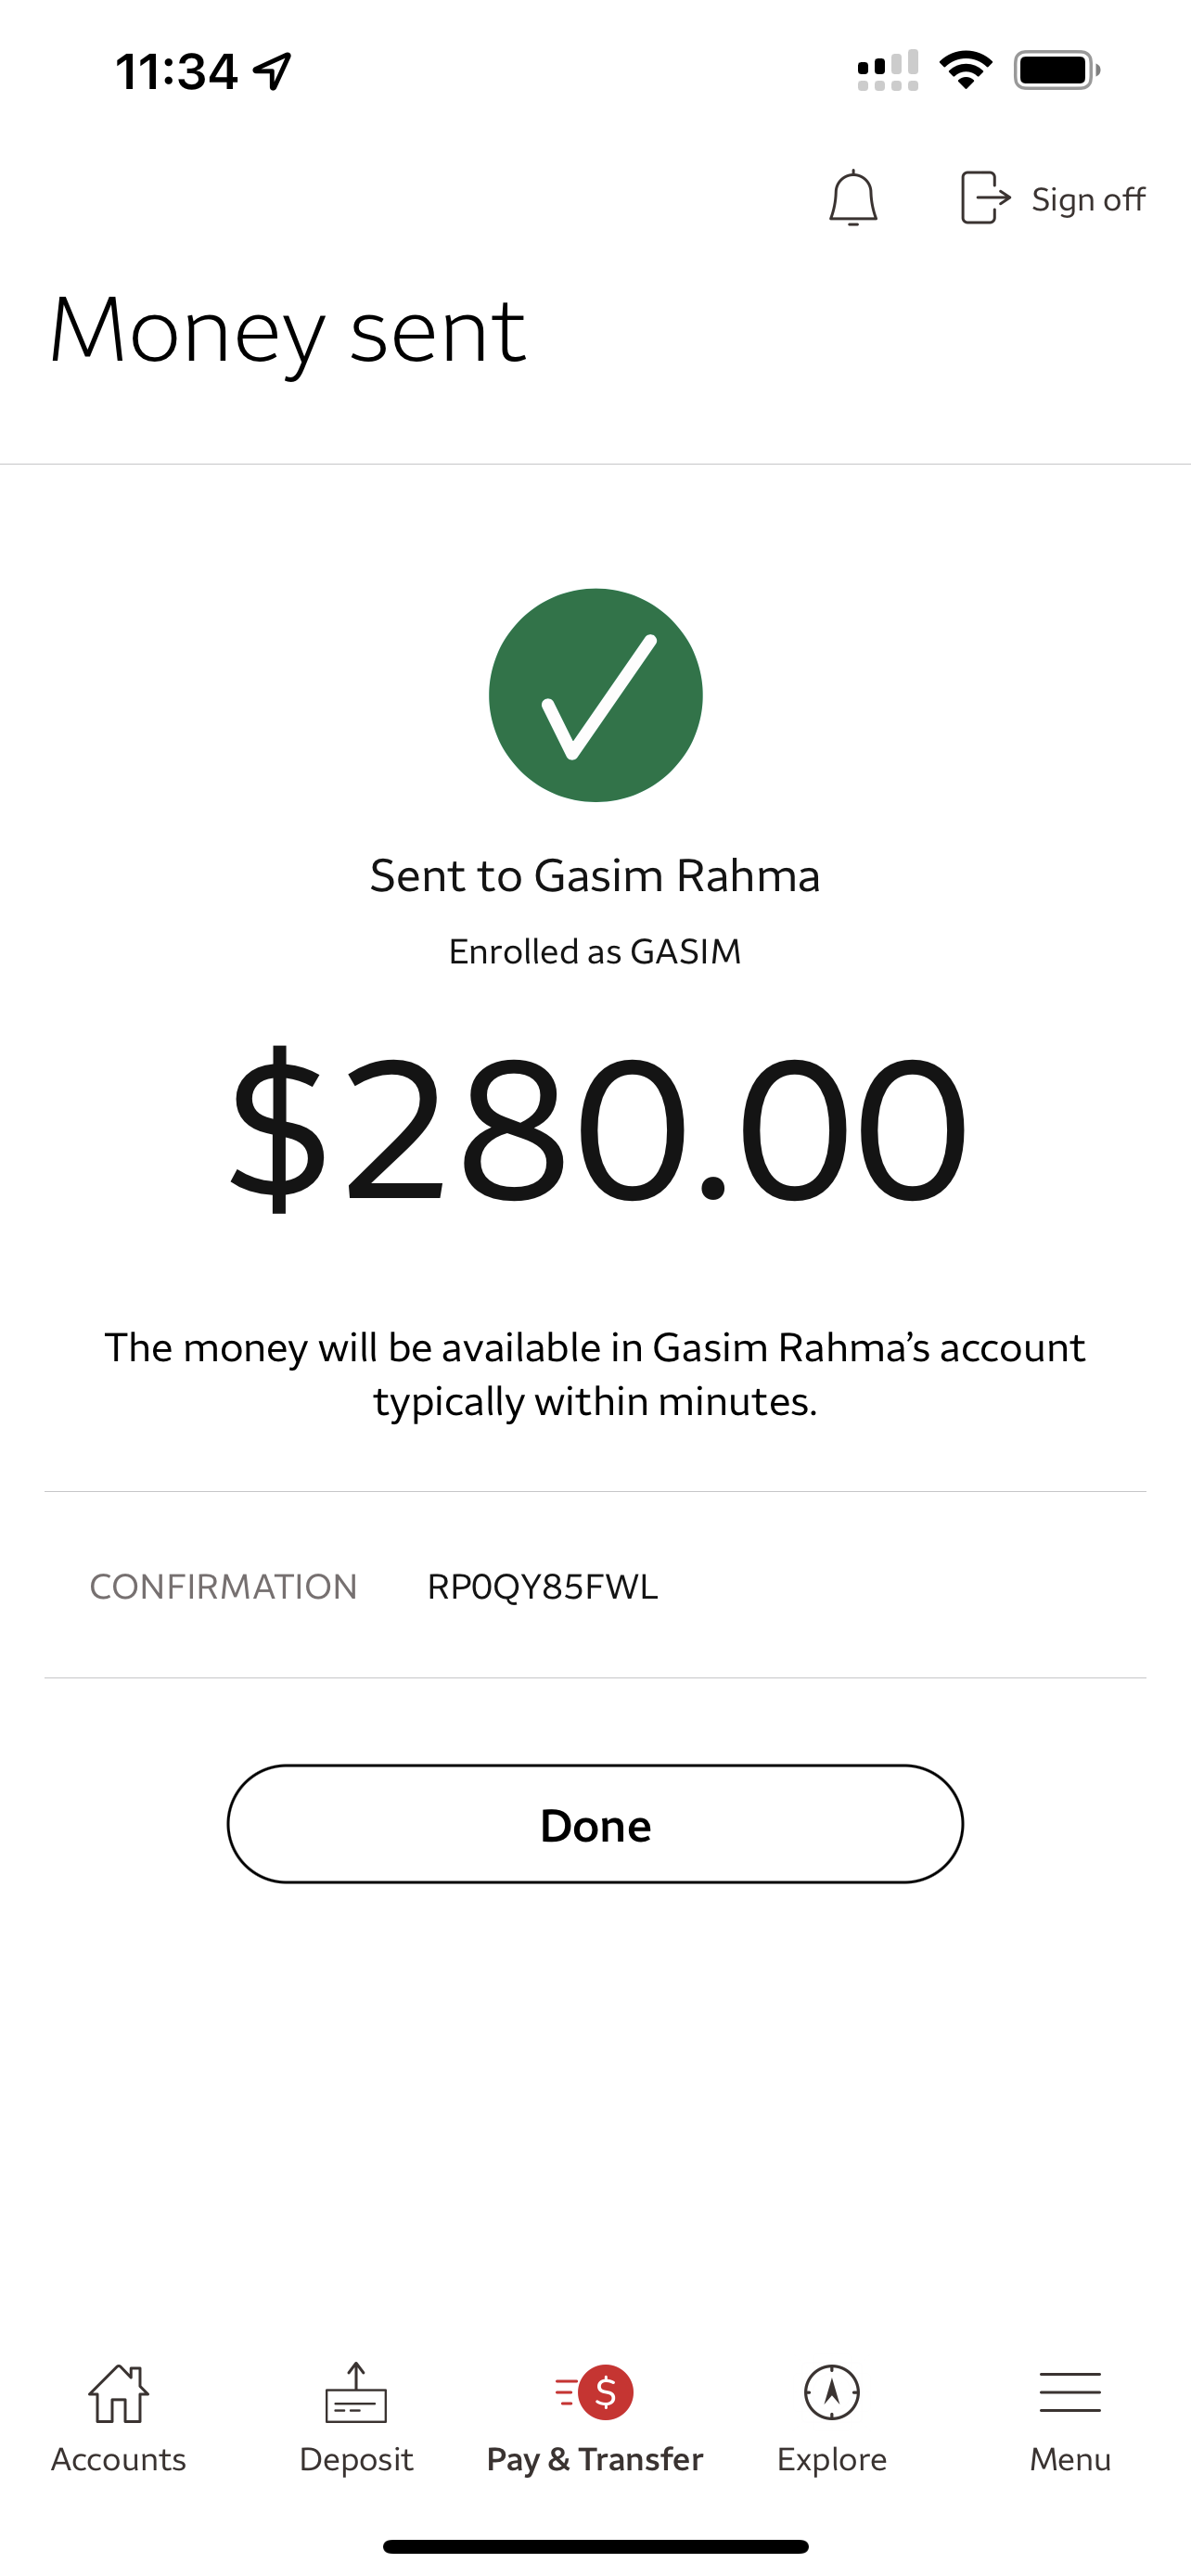
Task: Tap the Sent to Gasim Rahma text
Action: (595, 876)
